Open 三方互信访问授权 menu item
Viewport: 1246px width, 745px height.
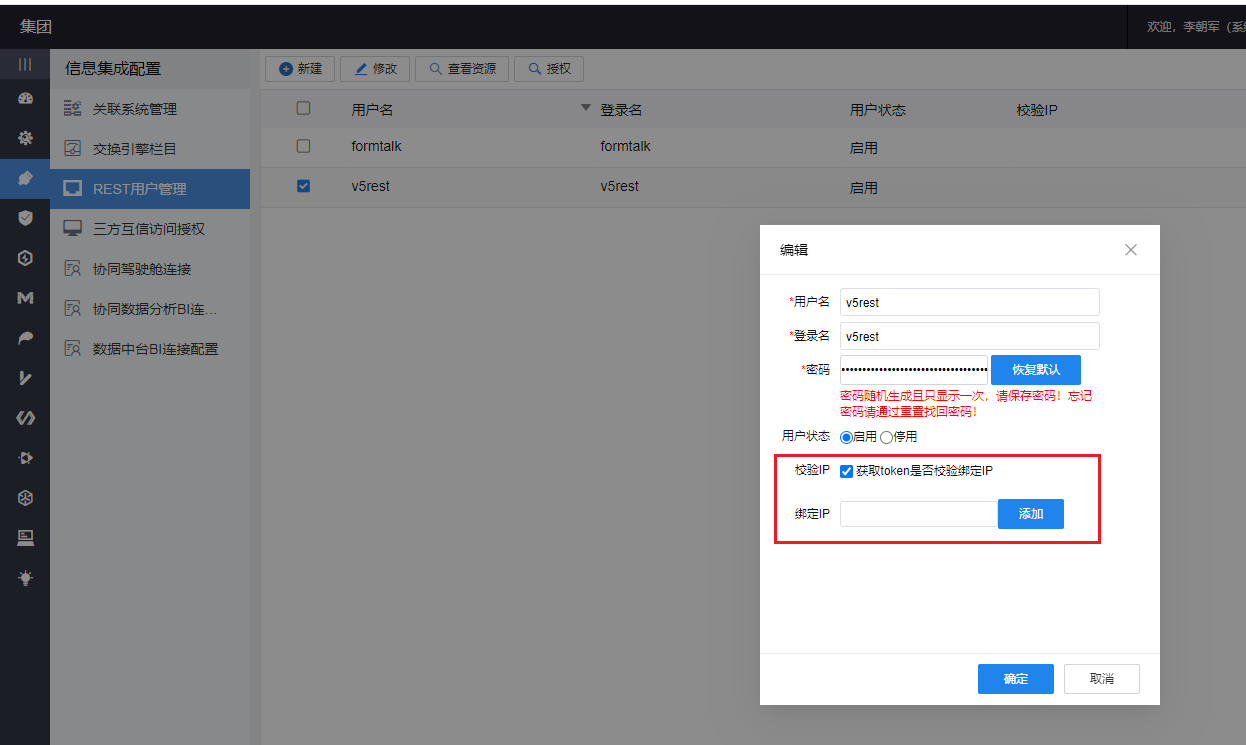click(148, 229)
